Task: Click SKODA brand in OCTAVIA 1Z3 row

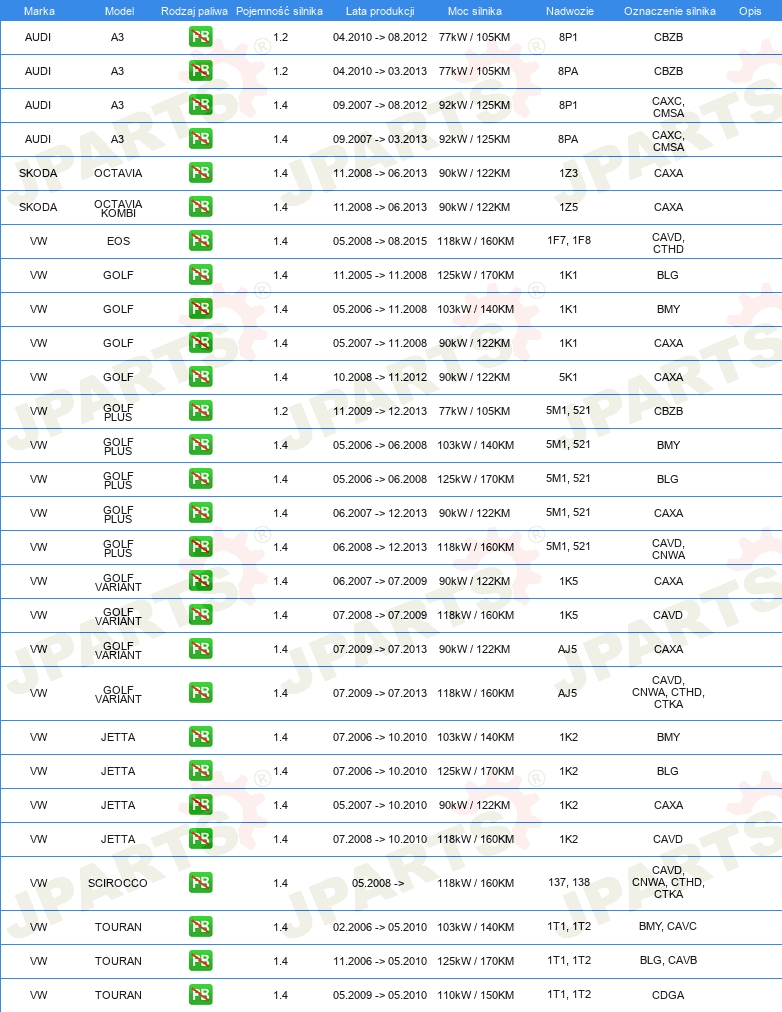Action: tap(38, 173)
